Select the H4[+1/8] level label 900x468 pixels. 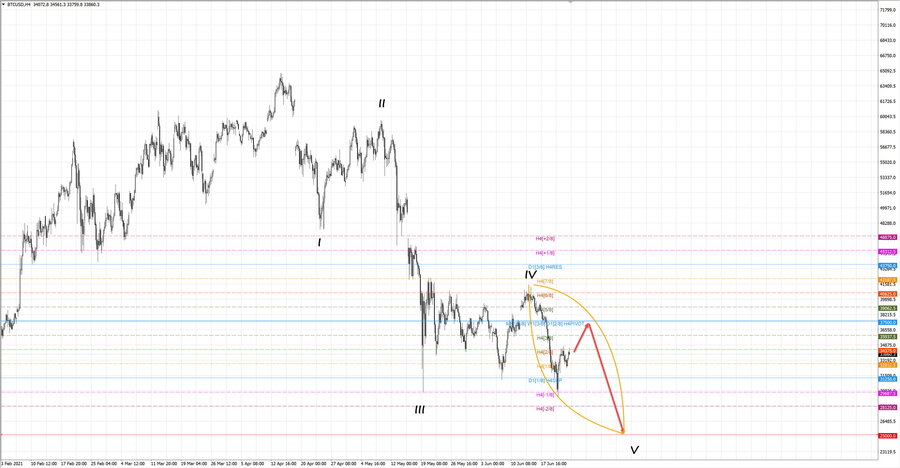(x=545, y=253)
